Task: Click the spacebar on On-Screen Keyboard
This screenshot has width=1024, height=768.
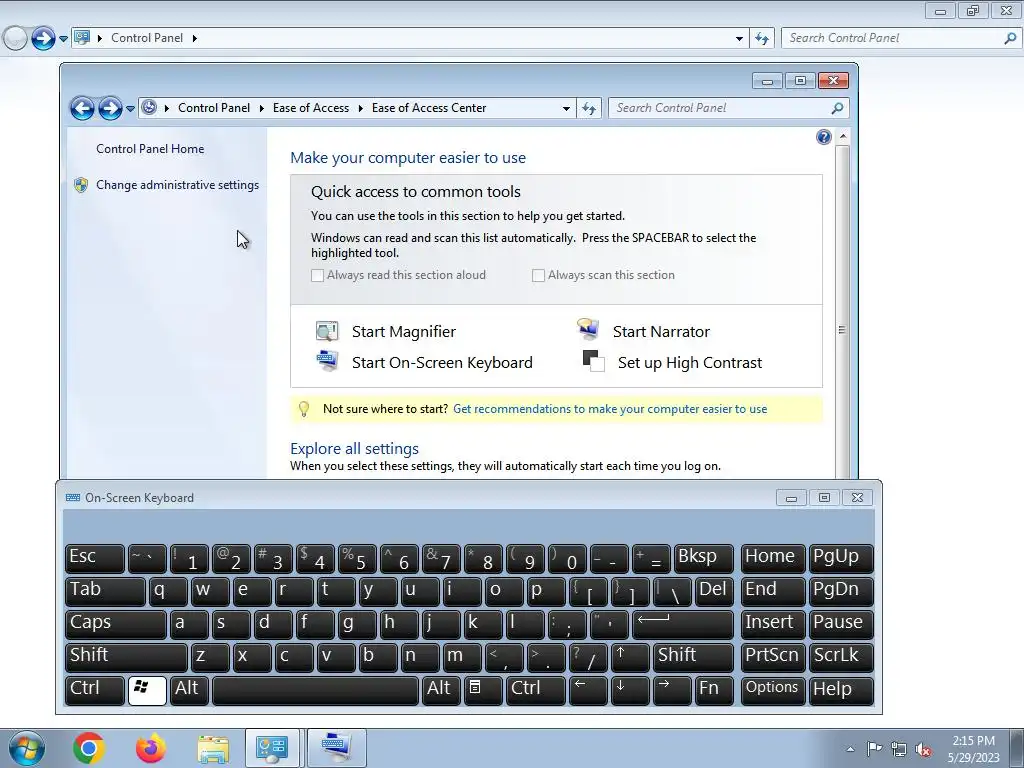Action: coord(315,690)
